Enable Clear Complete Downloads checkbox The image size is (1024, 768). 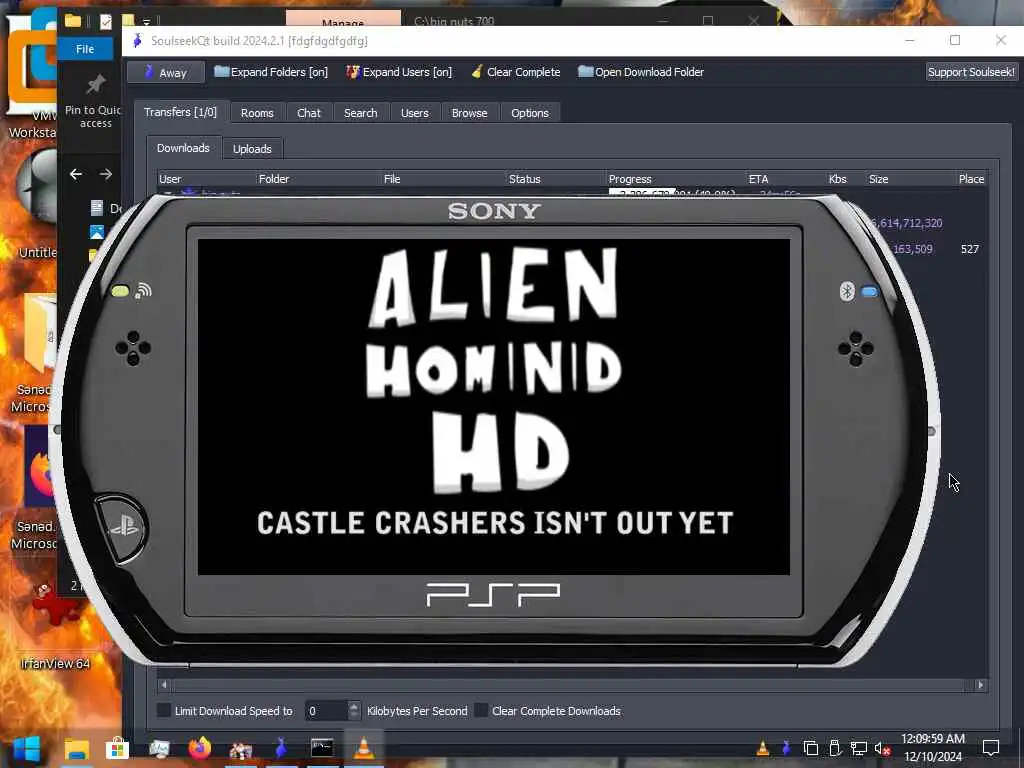pyautogui.click(x=481, y=711)
